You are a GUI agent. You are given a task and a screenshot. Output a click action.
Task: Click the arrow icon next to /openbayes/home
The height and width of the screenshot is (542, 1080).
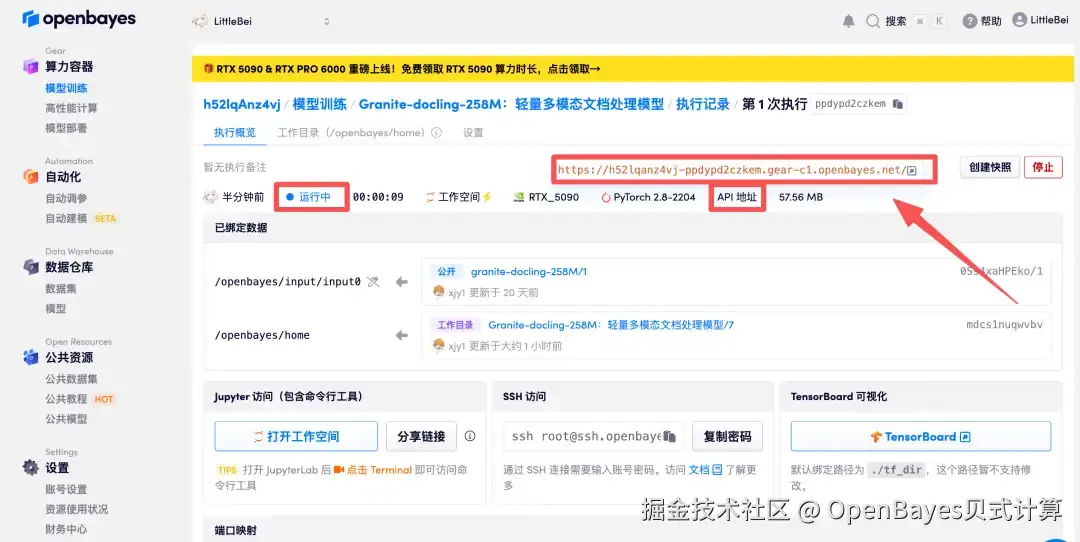click(x=402, y=335)
